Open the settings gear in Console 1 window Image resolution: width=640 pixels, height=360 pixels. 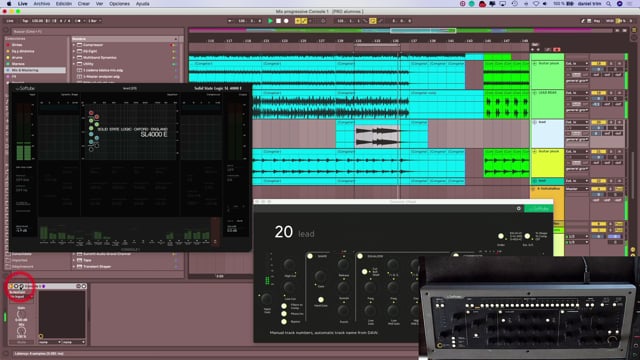[518, 209]
